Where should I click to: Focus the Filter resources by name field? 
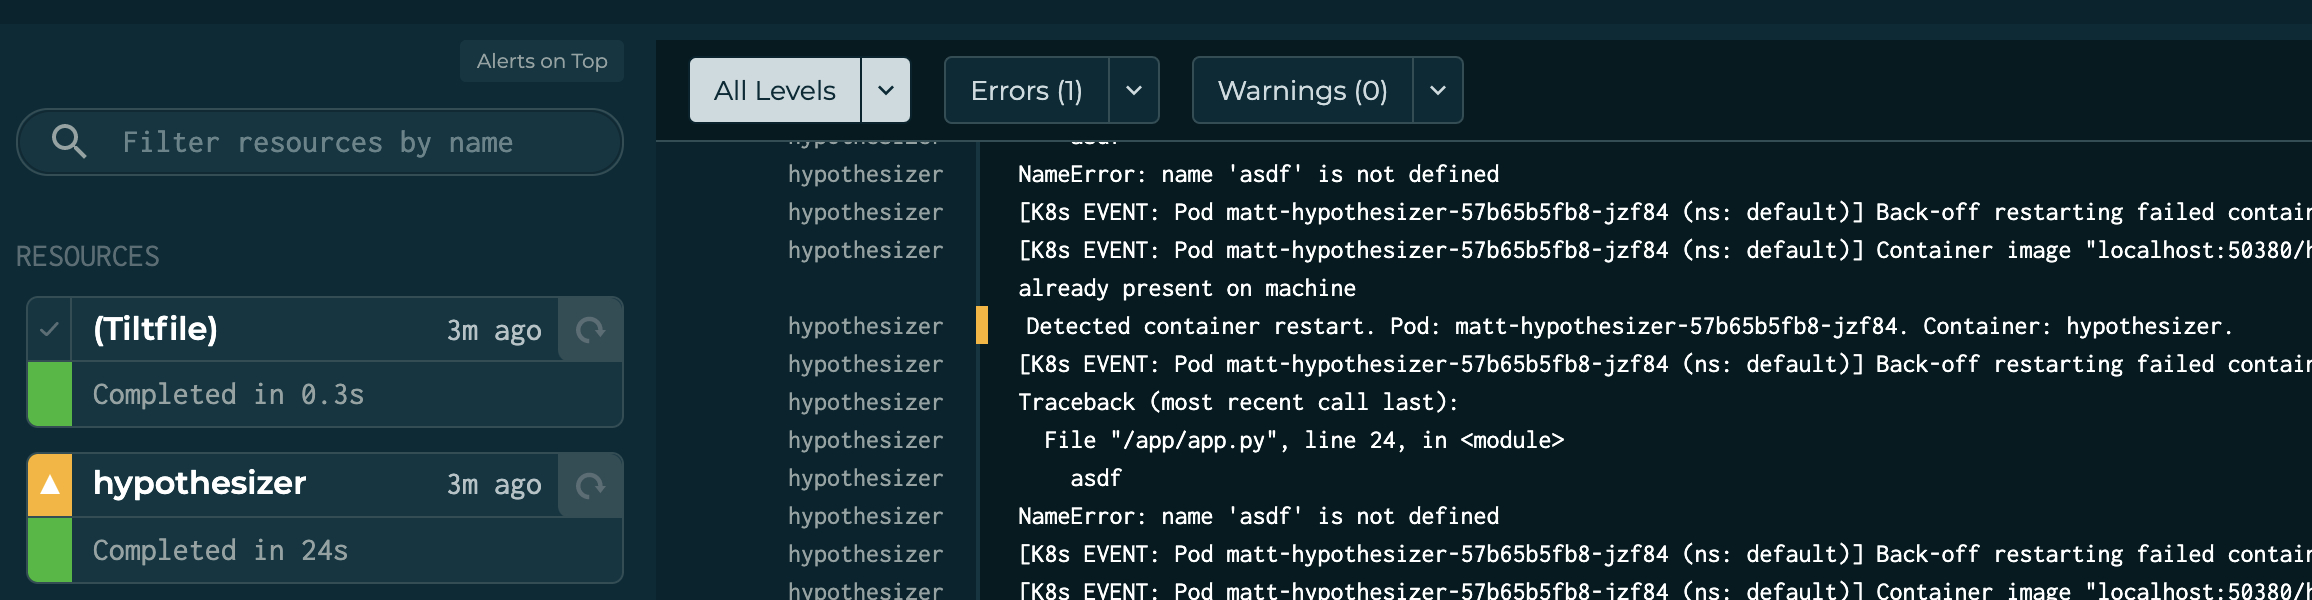[320, 142]
